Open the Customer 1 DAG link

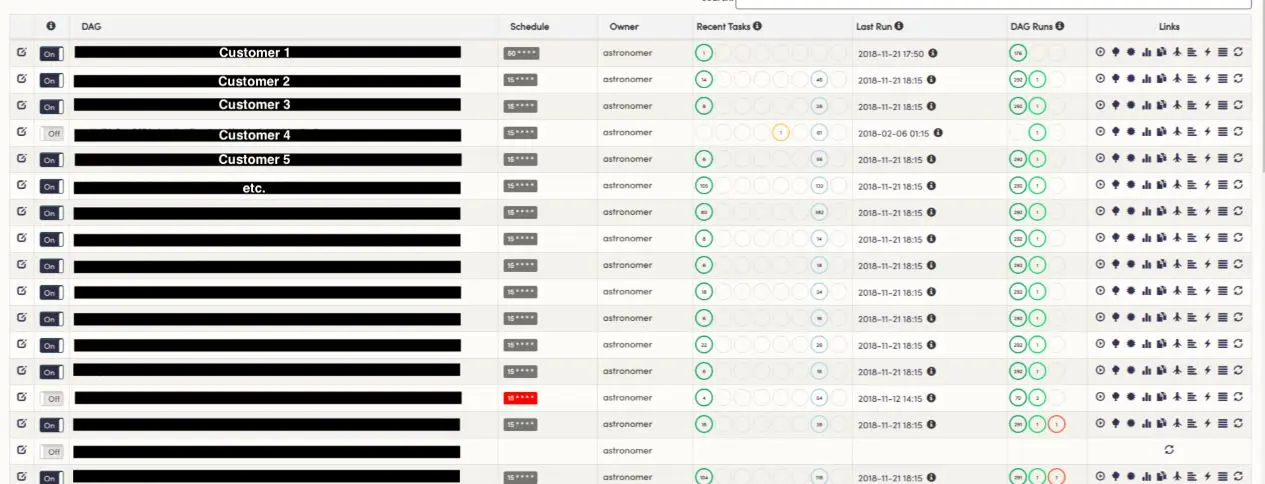[x=268, y=52]
